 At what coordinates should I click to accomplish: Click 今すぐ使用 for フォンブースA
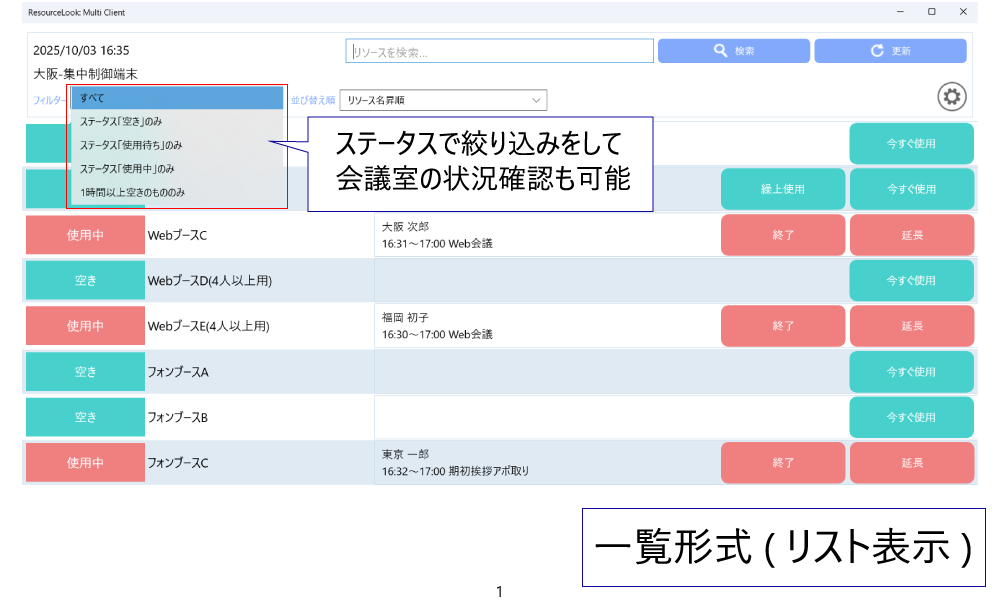911,372
